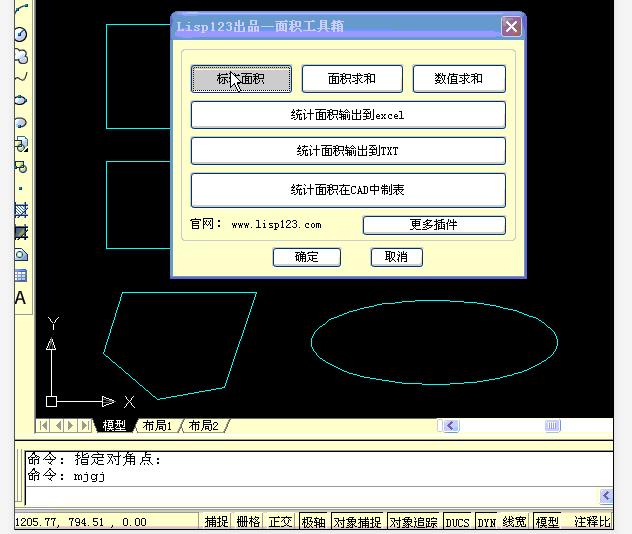Click 统计面积输出到excel button
Screen dimensions: 632x534
pyautogui.click(x=348, y=115)
